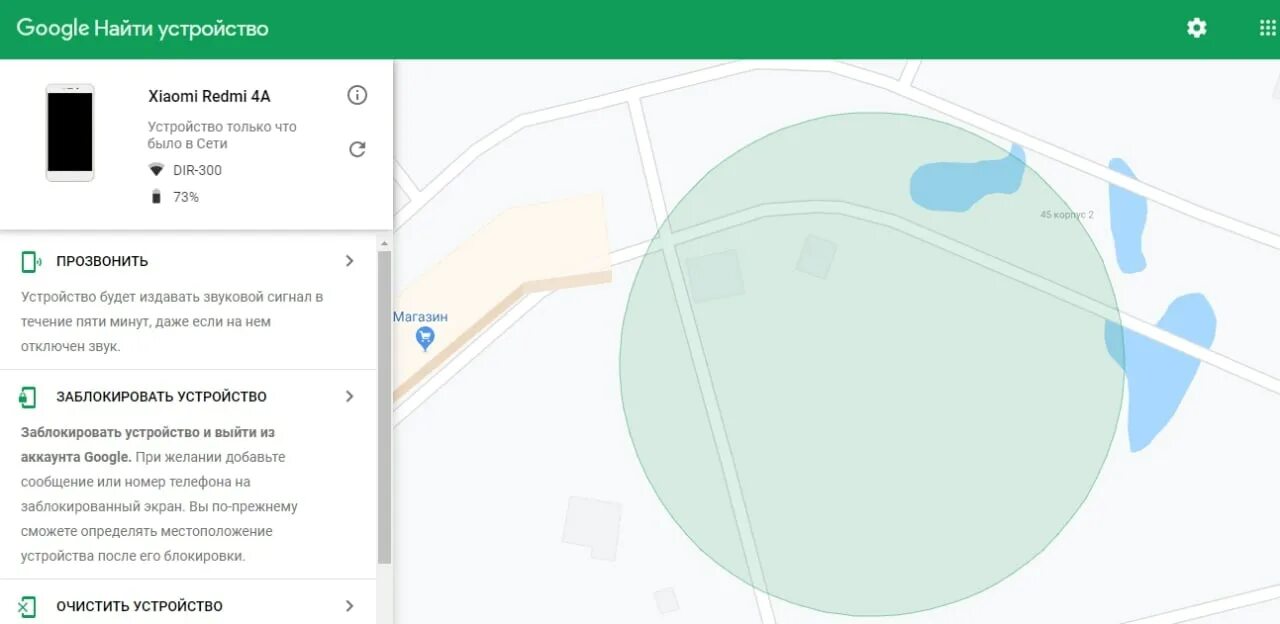This screenshot has height=624, width=1280.
Task: Click the ring-device phone icon
Action: coord(30,261)
